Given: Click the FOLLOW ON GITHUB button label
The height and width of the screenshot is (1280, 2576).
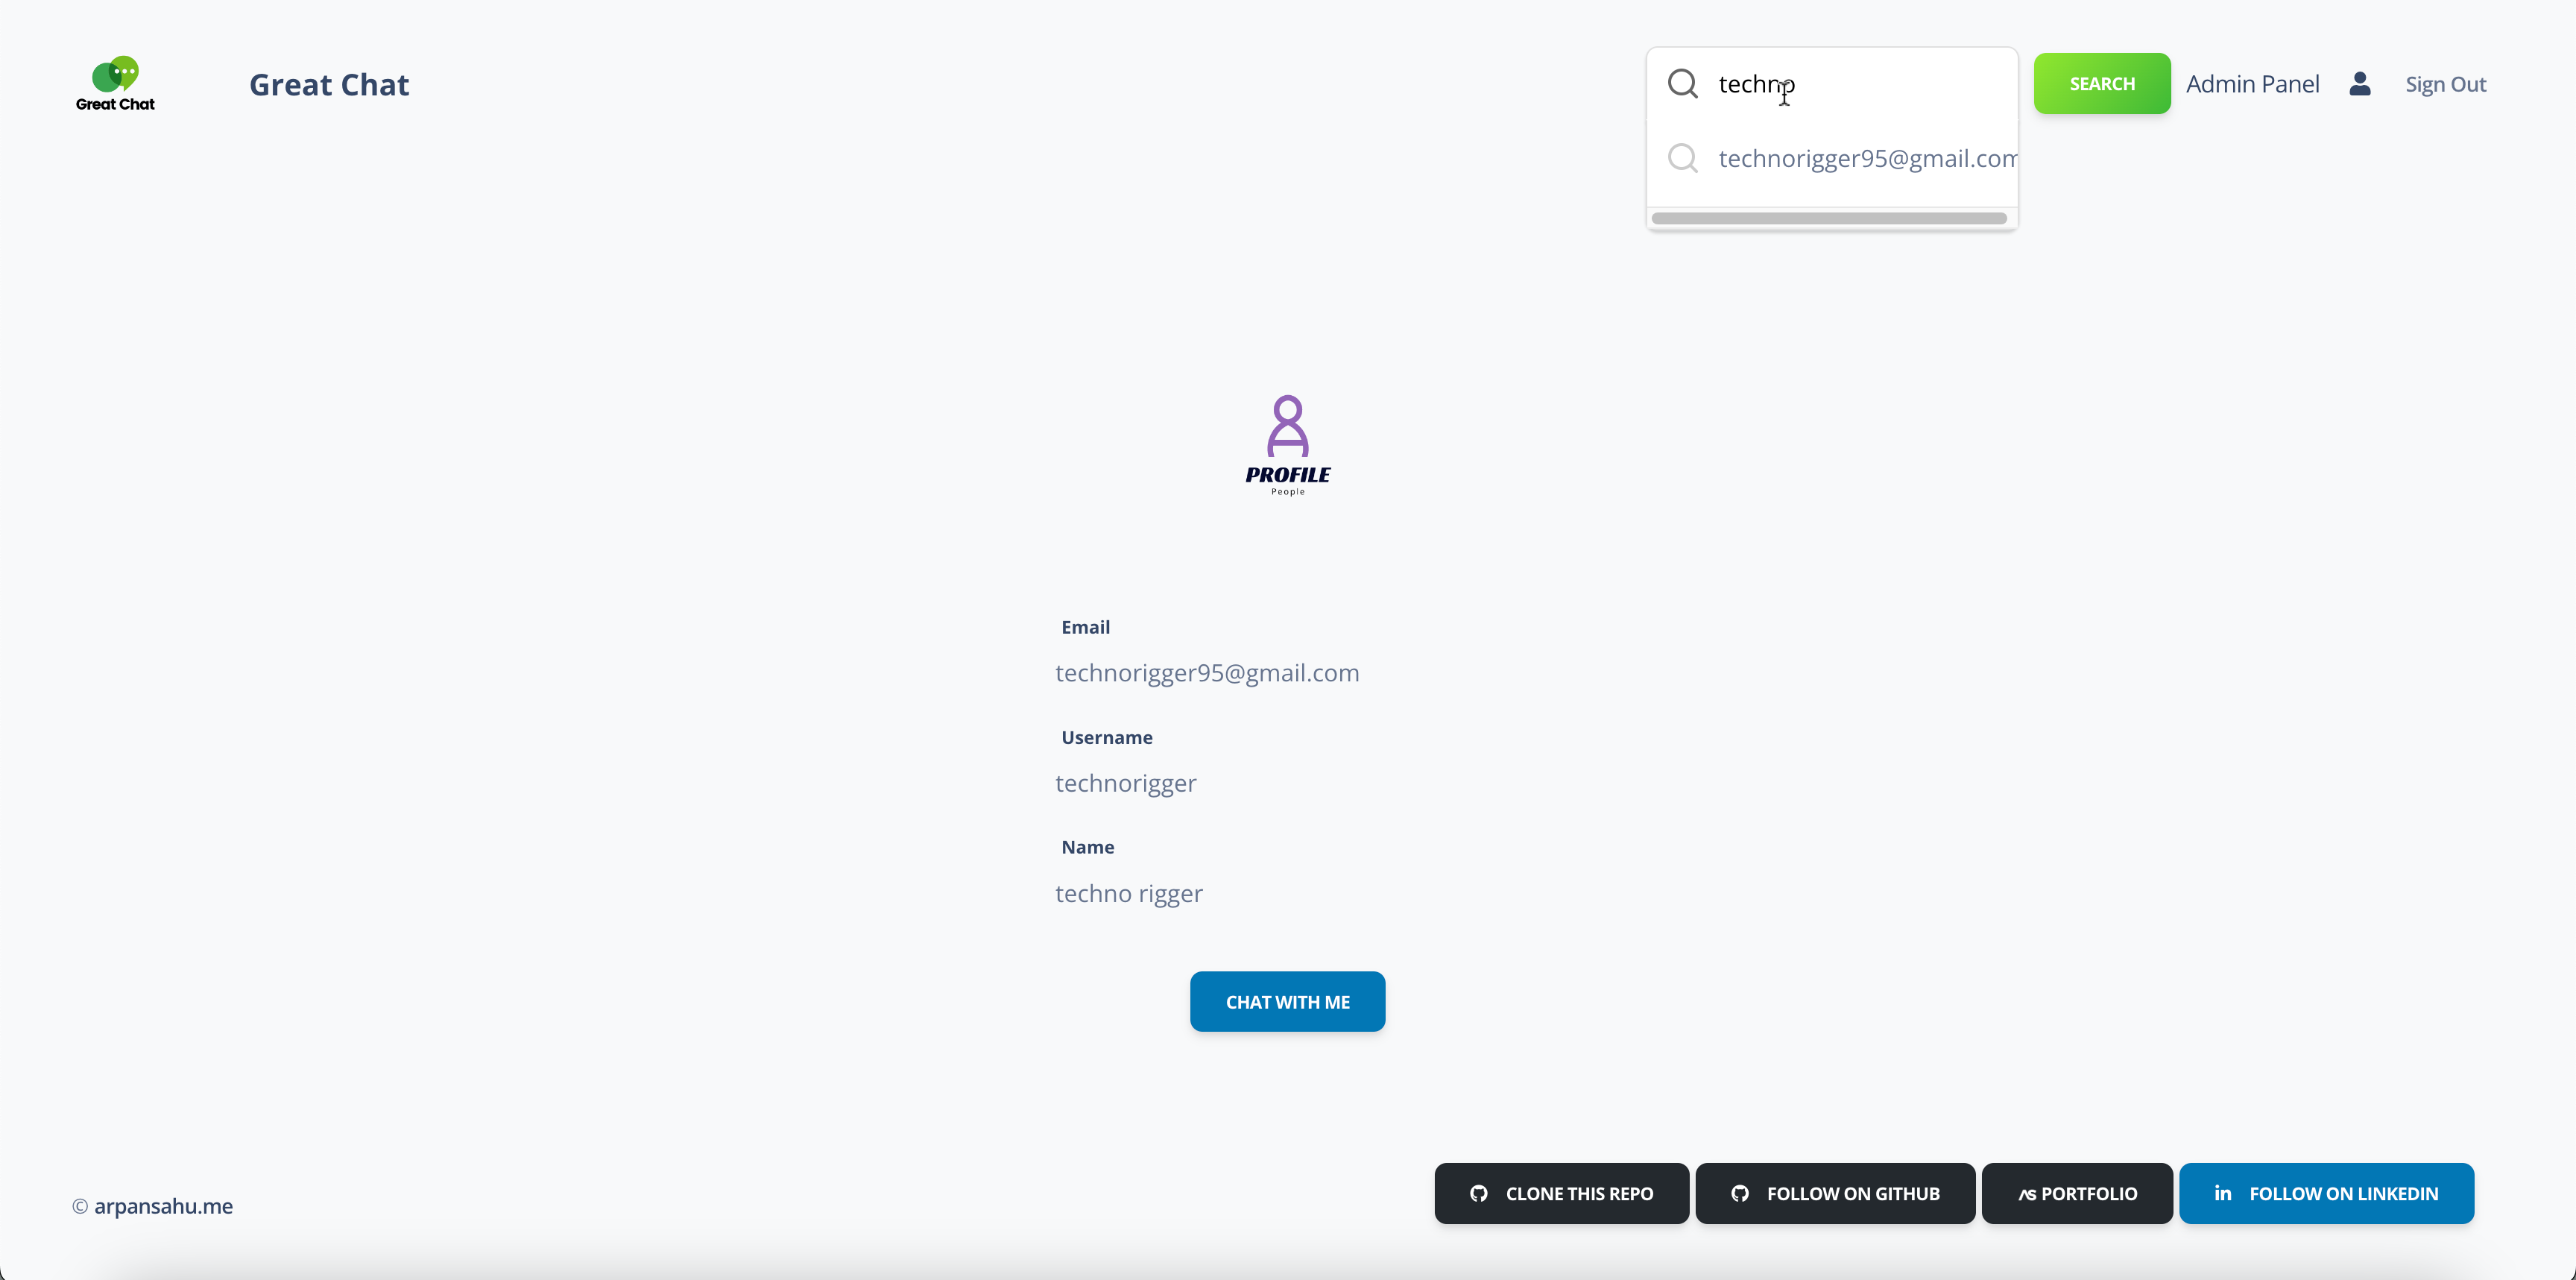Looking at the screenshot, I should (x=1852, y=1193).
